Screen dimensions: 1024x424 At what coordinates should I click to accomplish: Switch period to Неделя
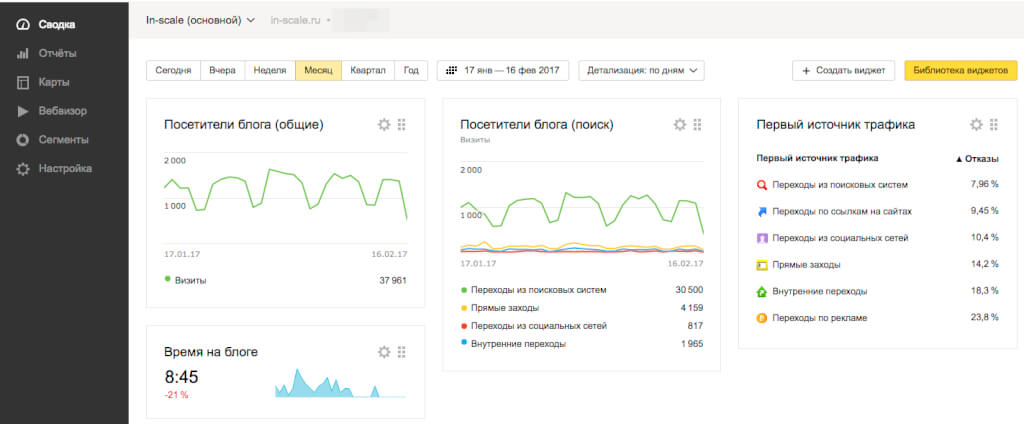(270, 71)
